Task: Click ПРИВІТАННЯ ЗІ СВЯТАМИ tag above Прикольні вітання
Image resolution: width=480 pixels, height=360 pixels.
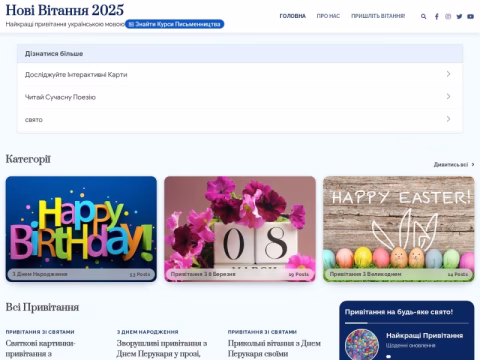Action: click(x=262, y=332)
